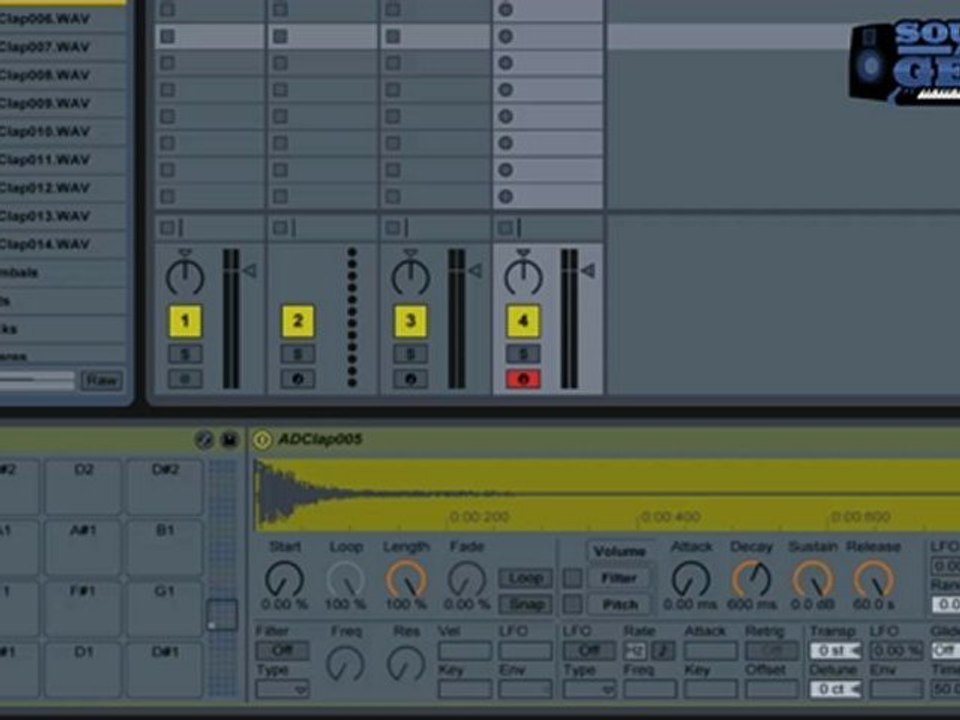Solo track 4 with the S button
Viewport: 960px width, 720px height.
[x=523, y=354]
